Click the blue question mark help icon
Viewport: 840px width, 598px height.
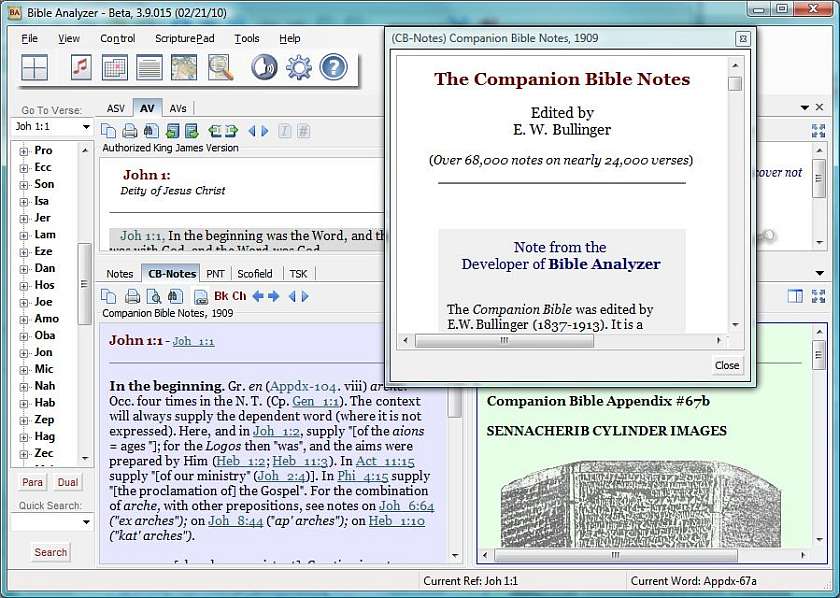coord(333,67)
